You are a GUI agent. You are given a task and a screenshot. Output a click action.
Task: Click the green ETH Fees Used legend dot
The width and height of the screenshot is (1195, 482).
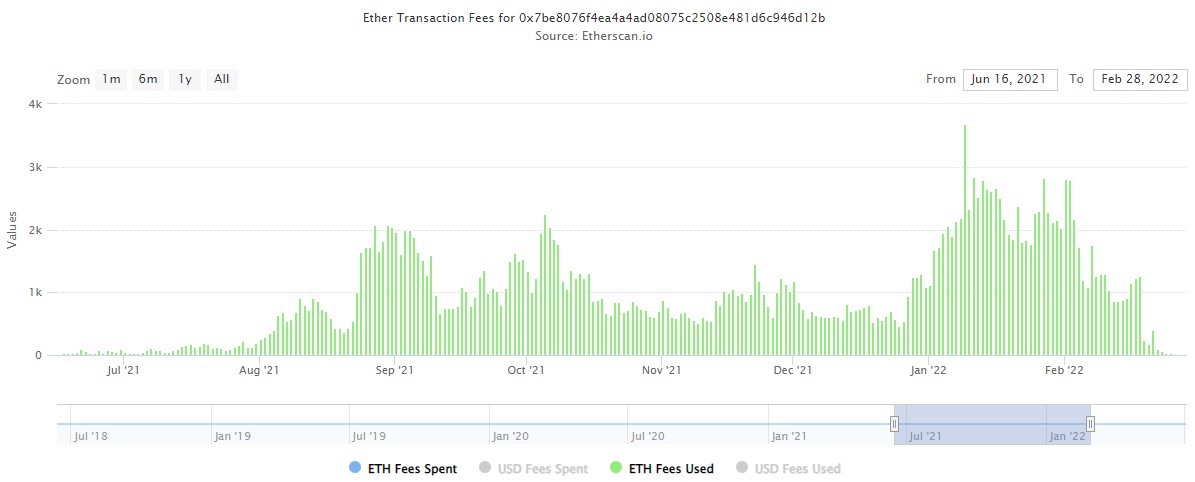tap(615, 468)
